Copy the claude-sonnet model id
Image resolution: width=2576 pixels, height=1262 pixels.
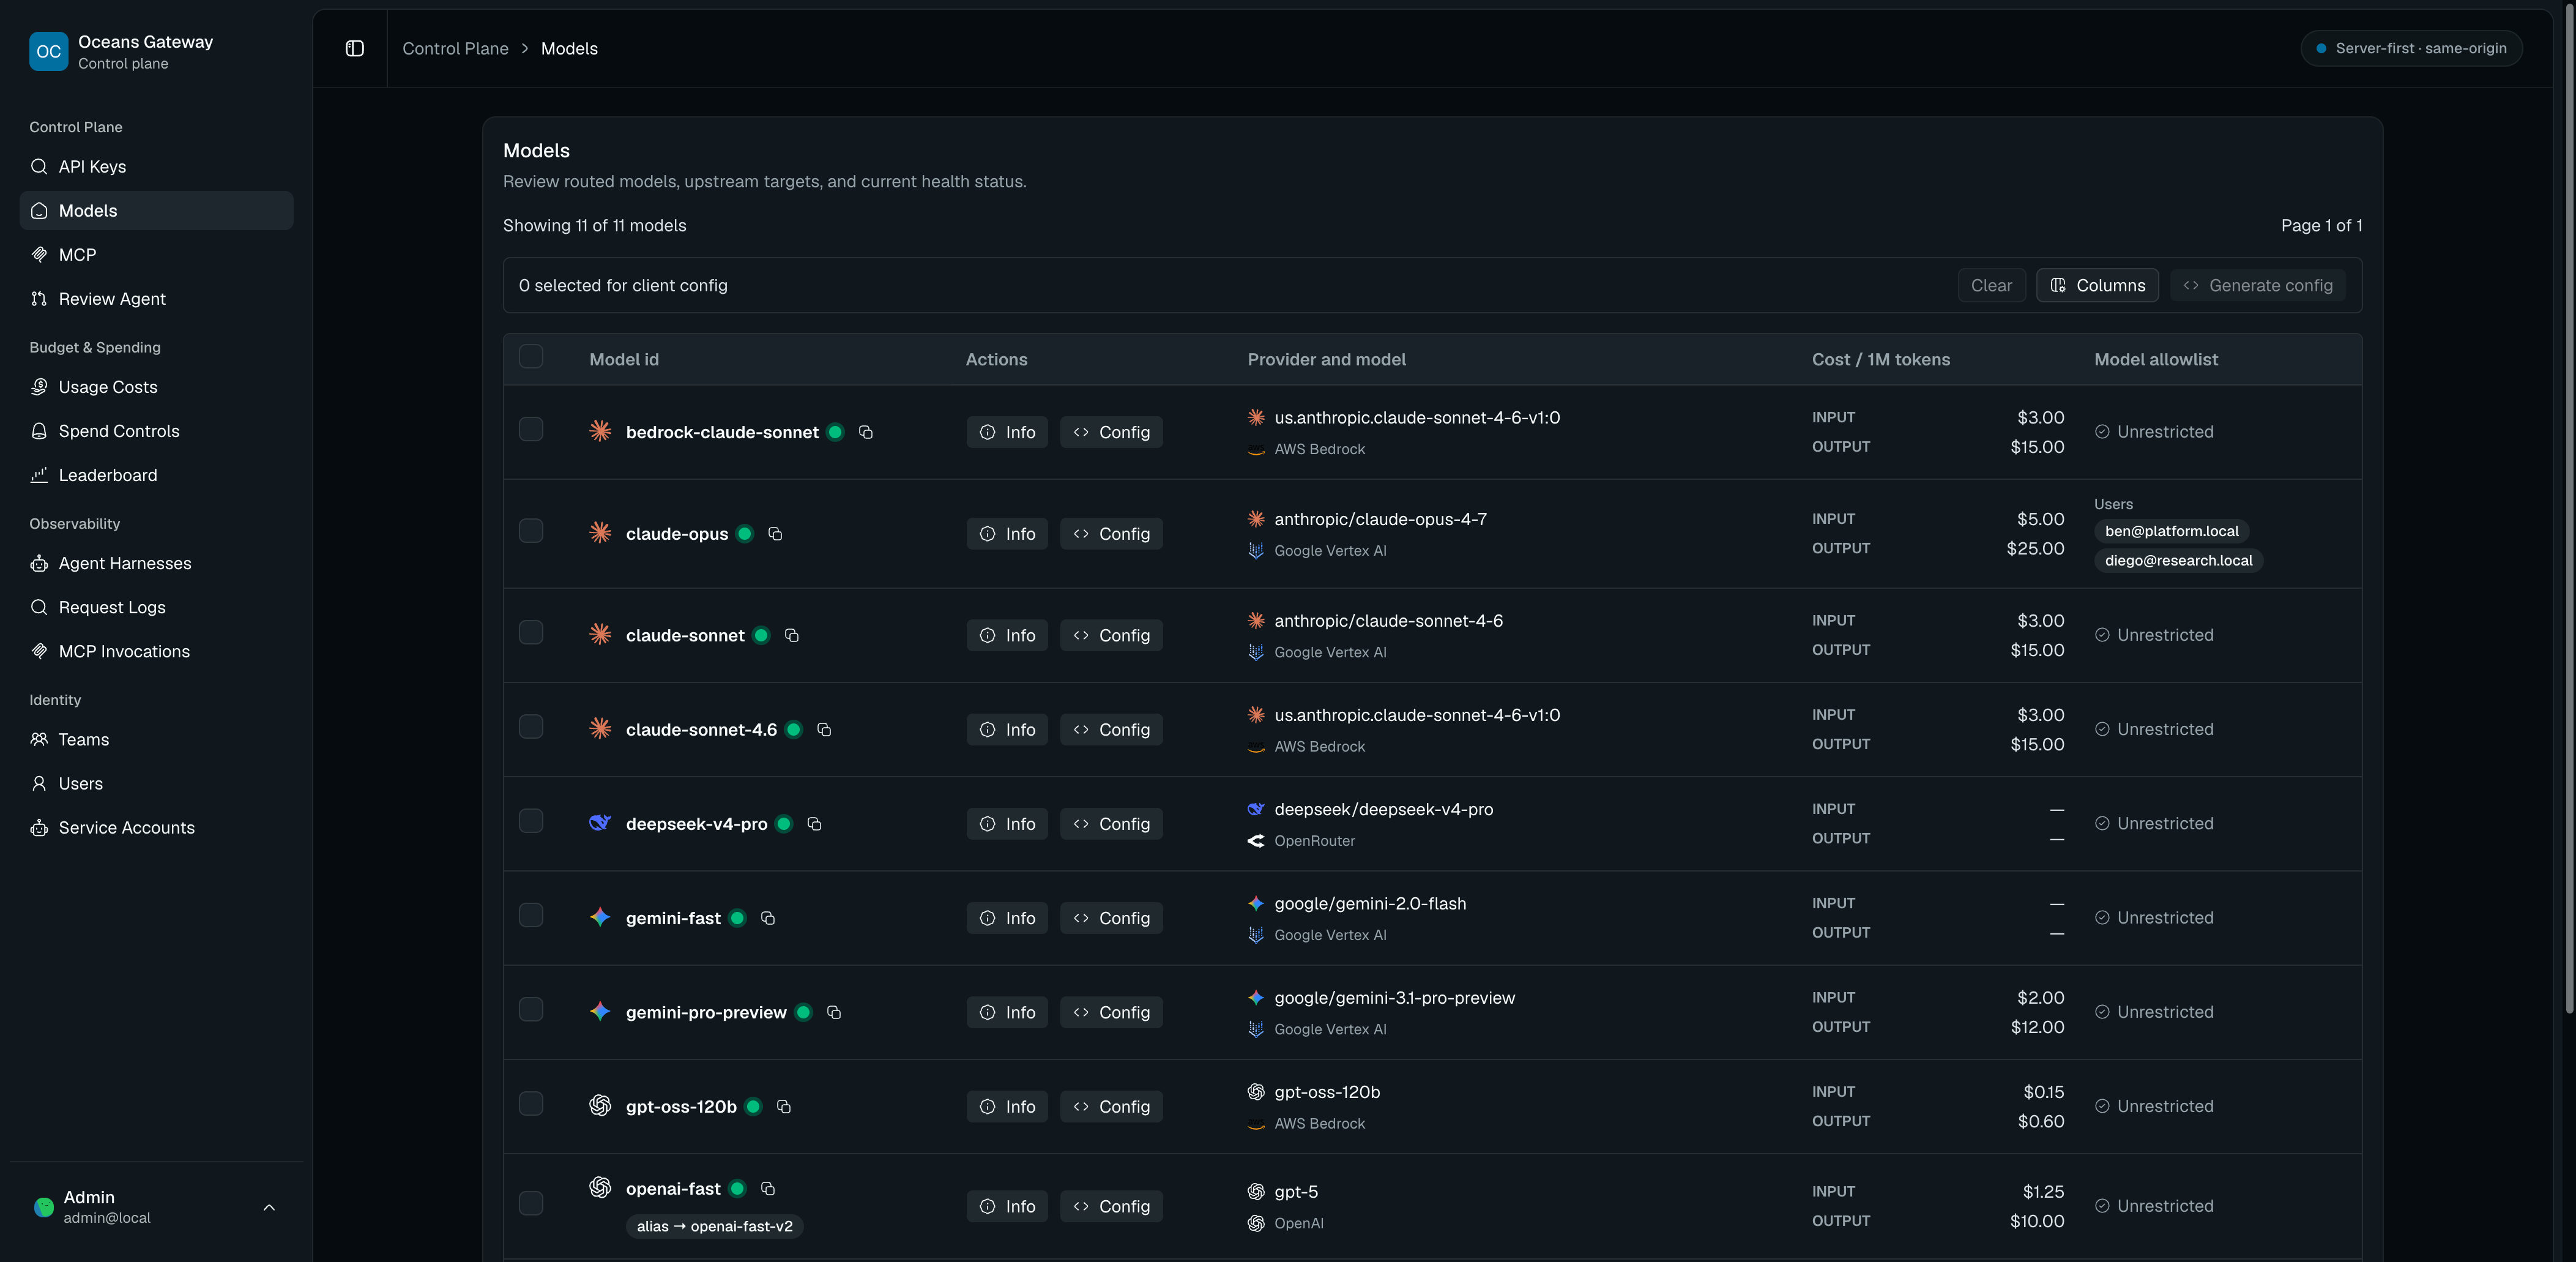792,635
